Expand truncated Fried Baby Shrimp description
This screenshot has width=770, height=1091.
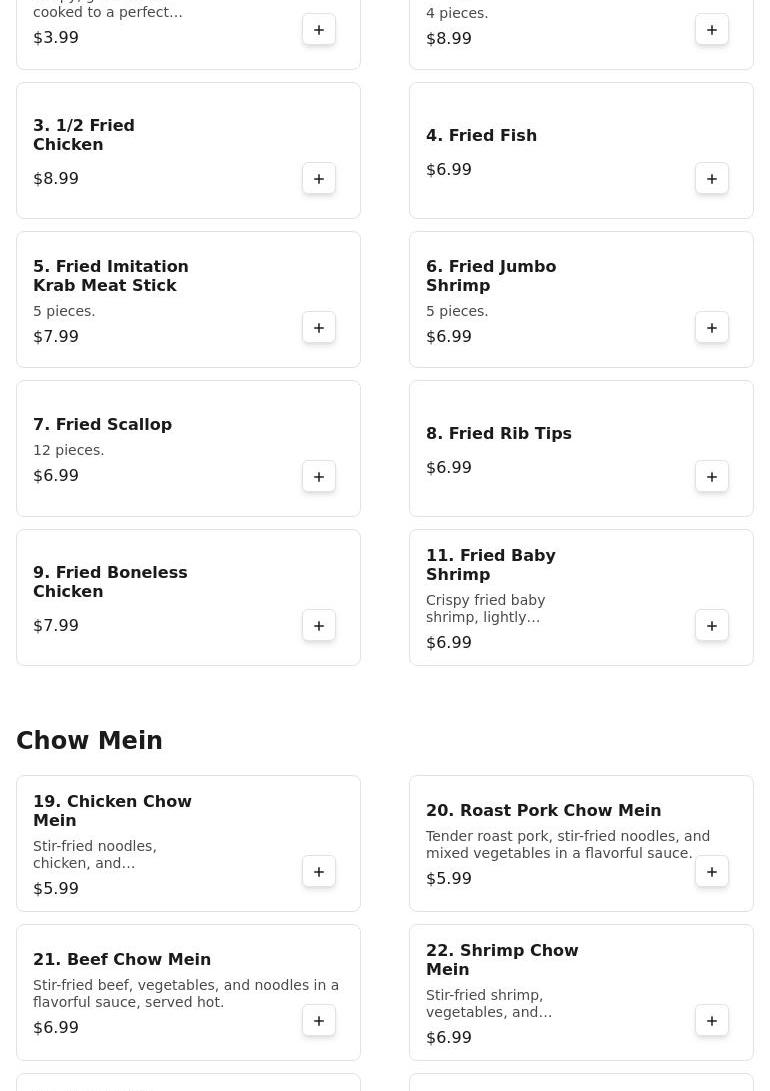point(486,609)
